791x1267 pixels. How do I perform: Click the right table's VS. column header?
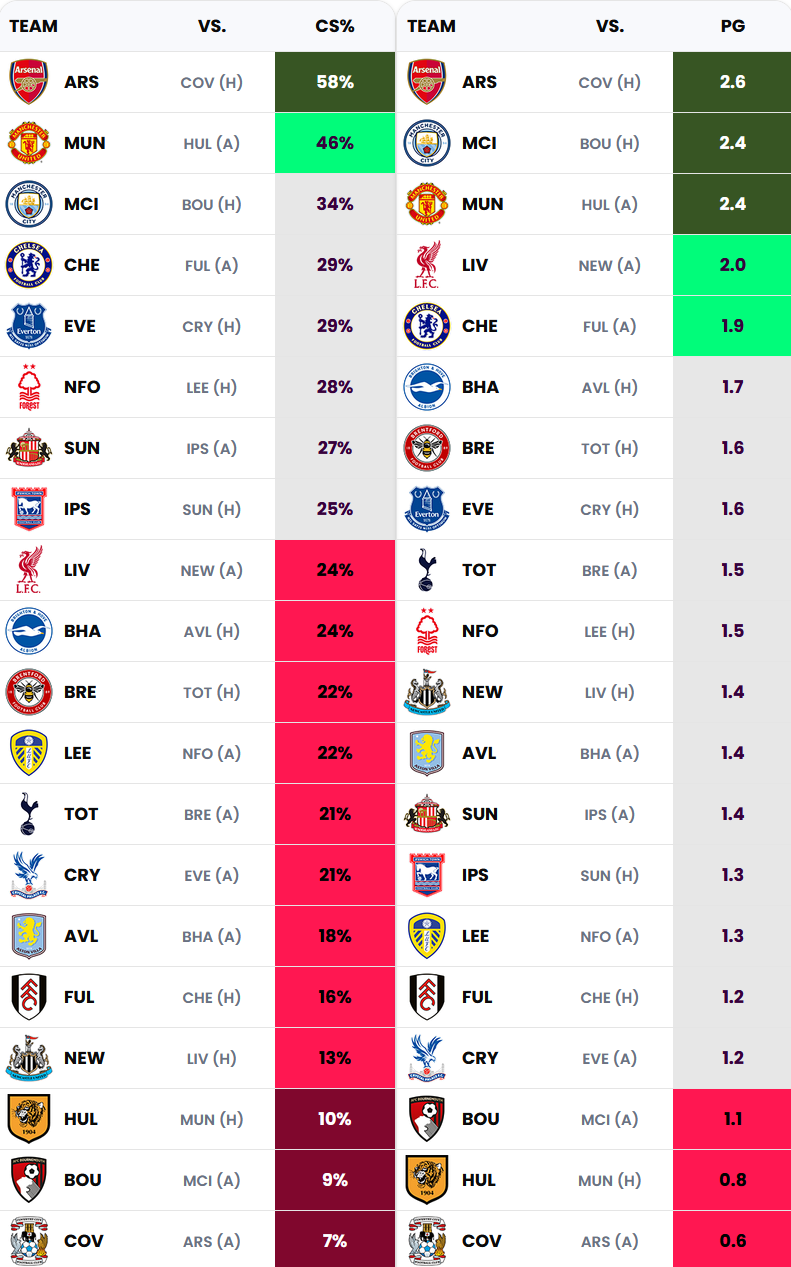[610, 26]
